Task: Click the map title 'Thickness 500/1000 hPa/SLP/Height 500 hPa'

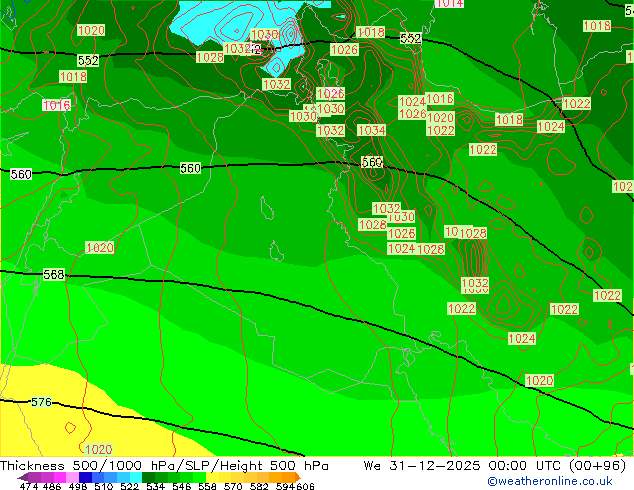Action: coord(164,466)
